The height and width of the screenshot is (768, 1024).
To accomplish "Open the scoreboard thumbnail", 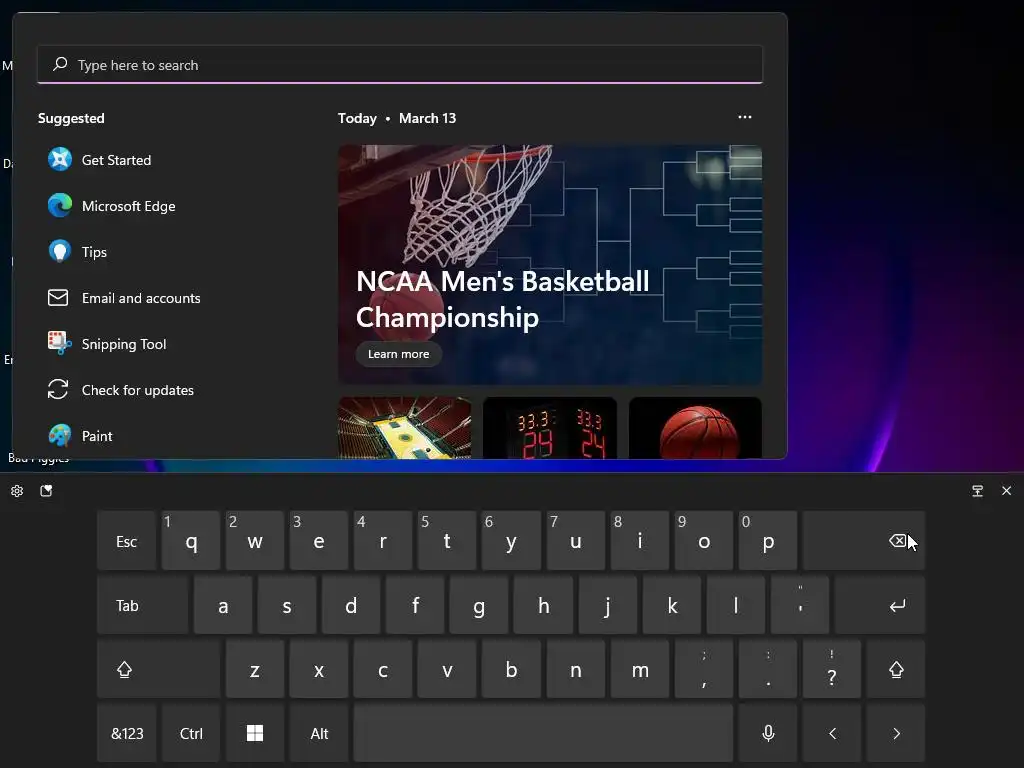I will 550,428.
